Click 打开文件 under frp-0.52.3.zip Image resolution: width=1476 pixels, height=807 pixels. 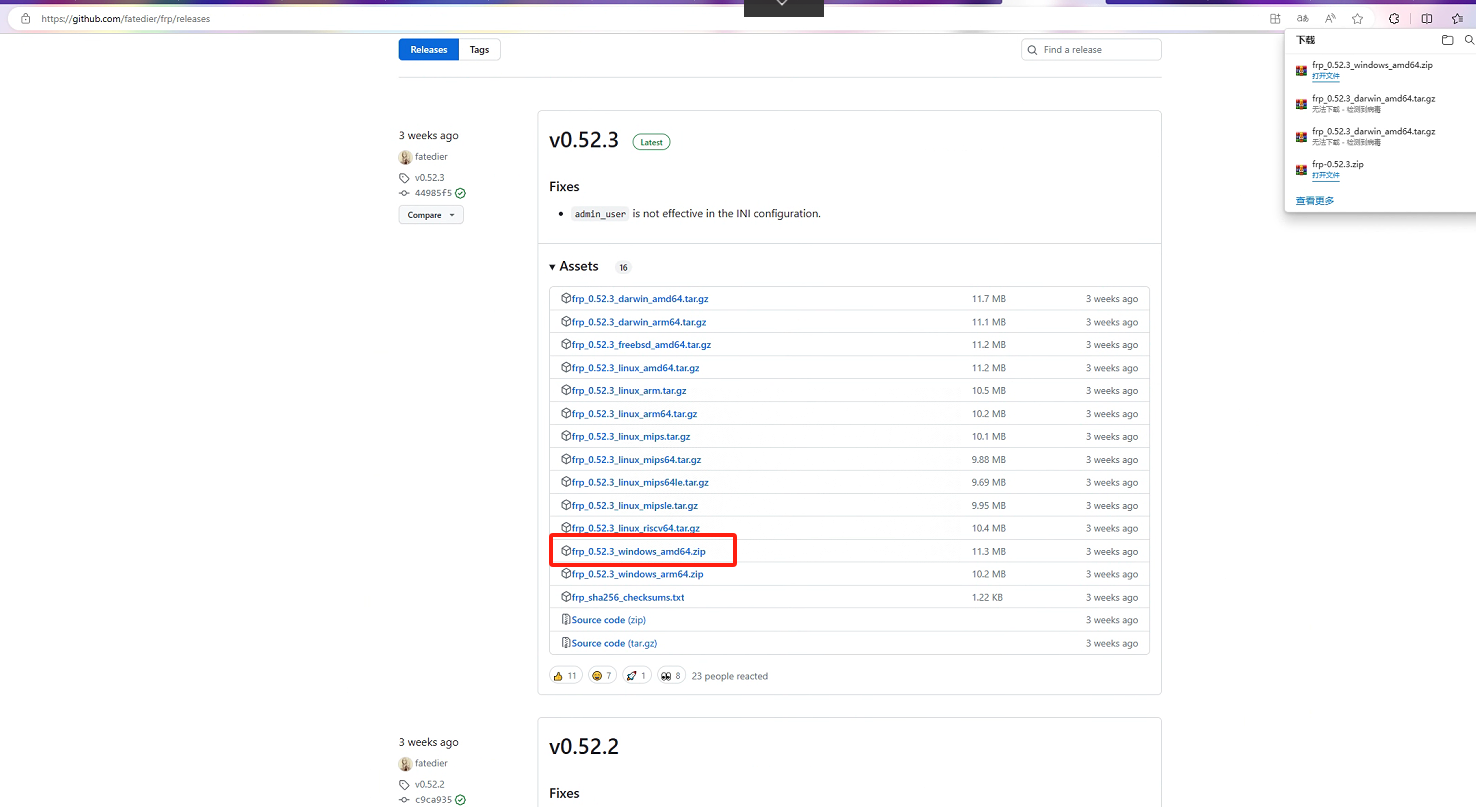[x=1326, y=175]
